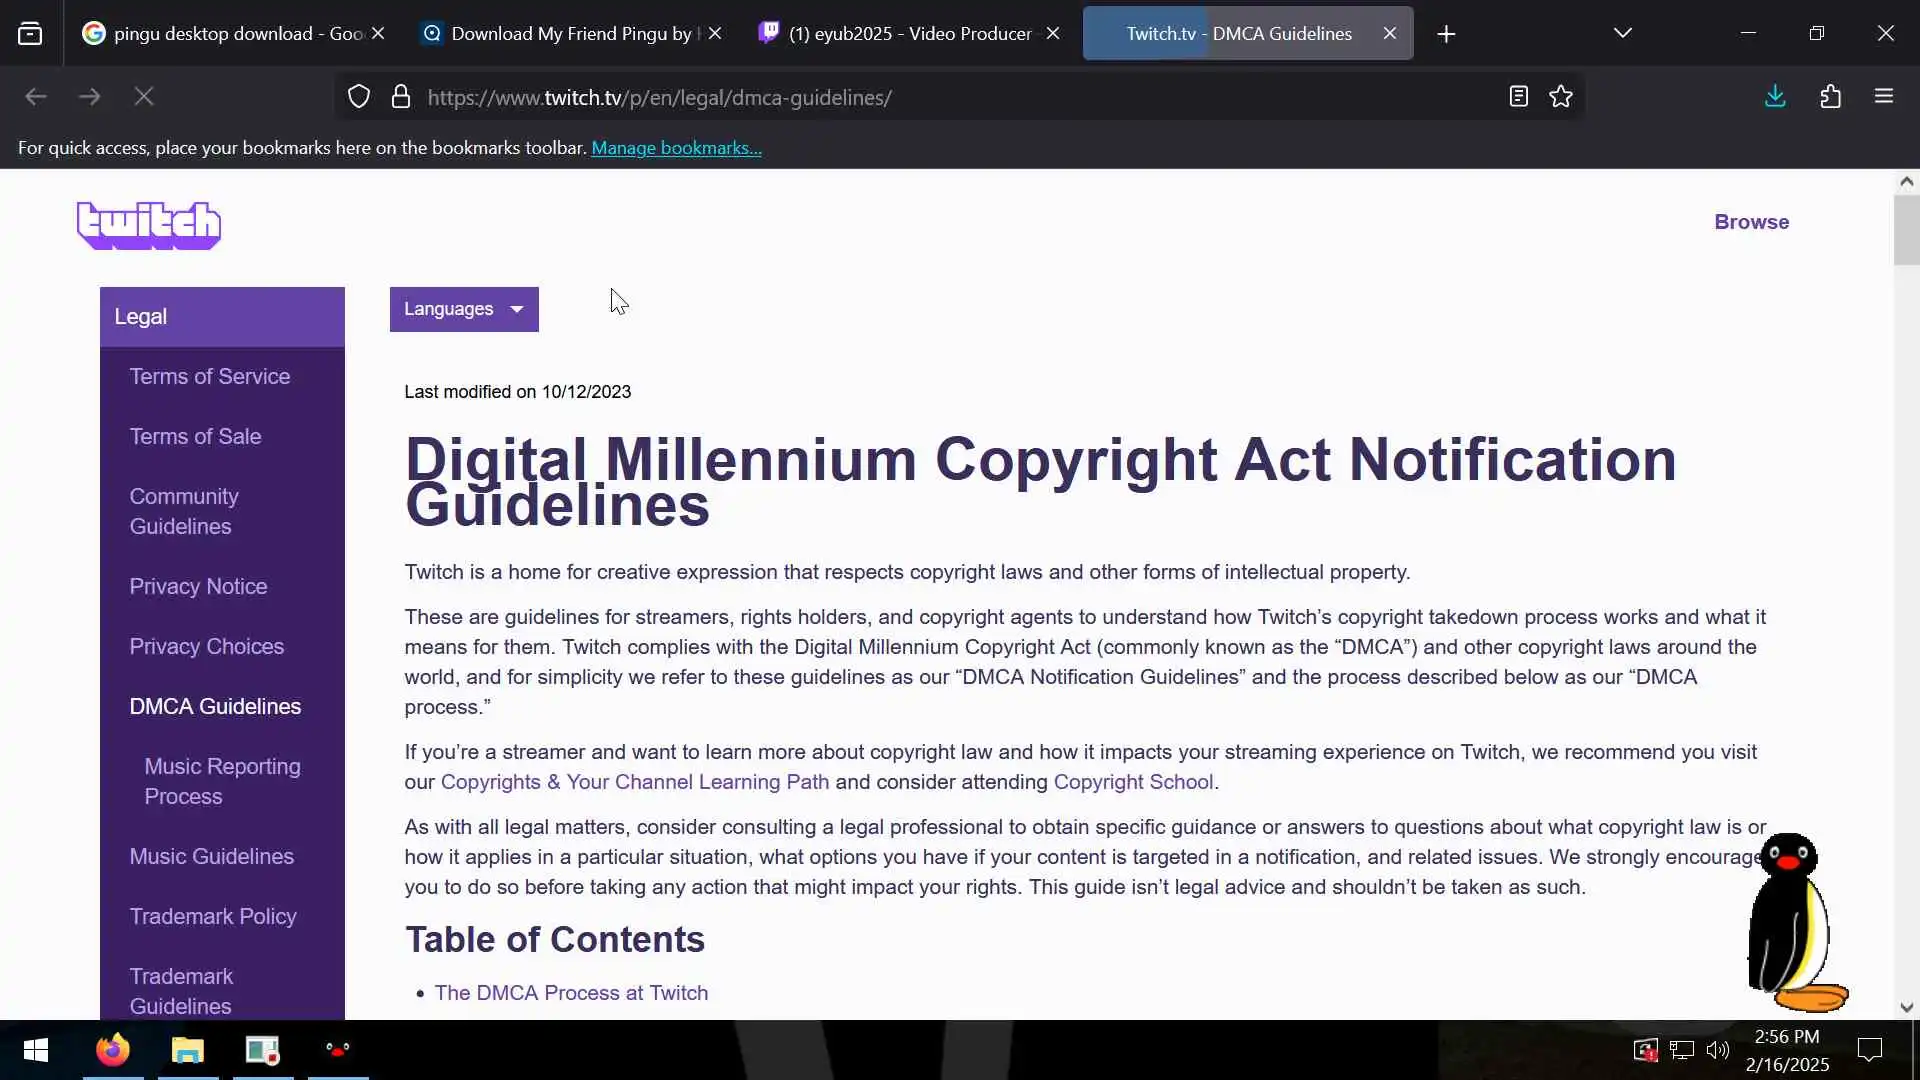Open Firefox hamburger application menu
1920x1080 pixels.
(1884, 97)
